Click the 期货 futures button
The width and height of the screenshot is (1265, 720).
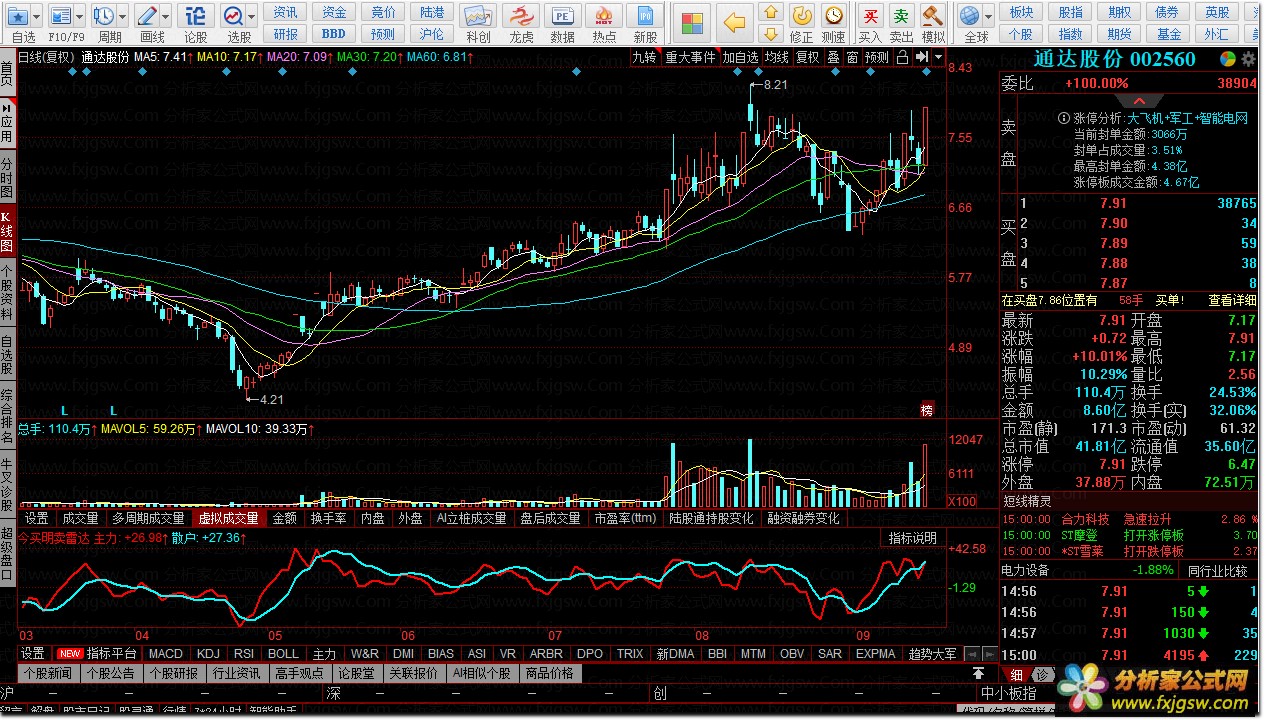point(1120,35)
